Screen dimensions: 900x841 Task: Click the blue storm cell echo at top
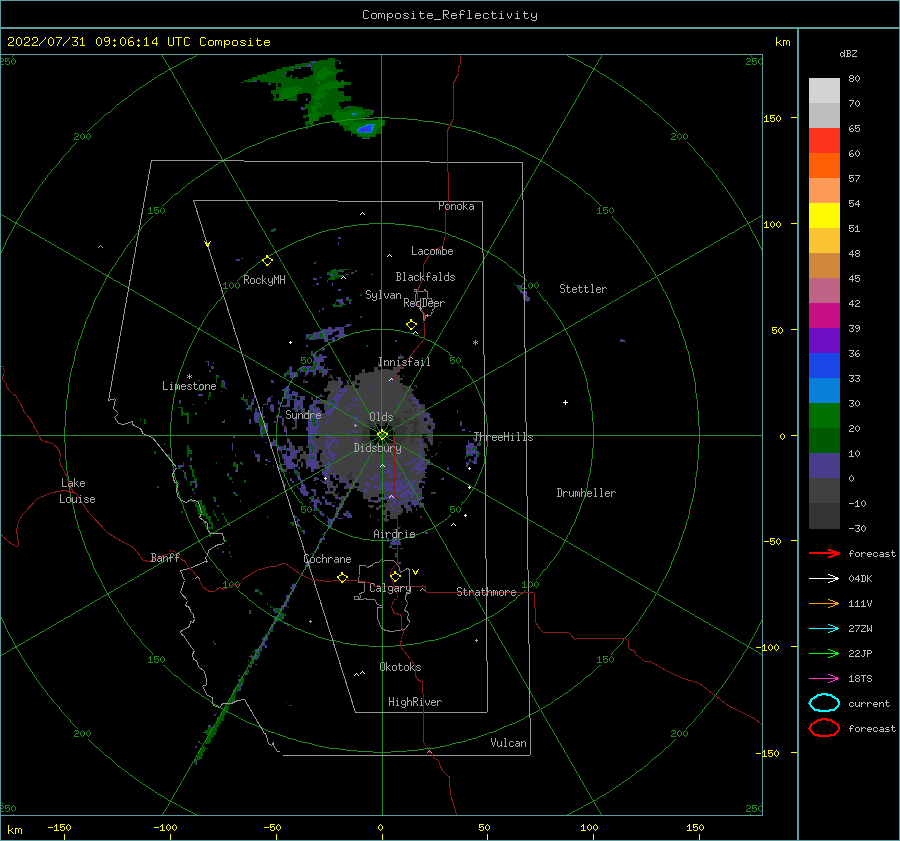coord(366,129)
